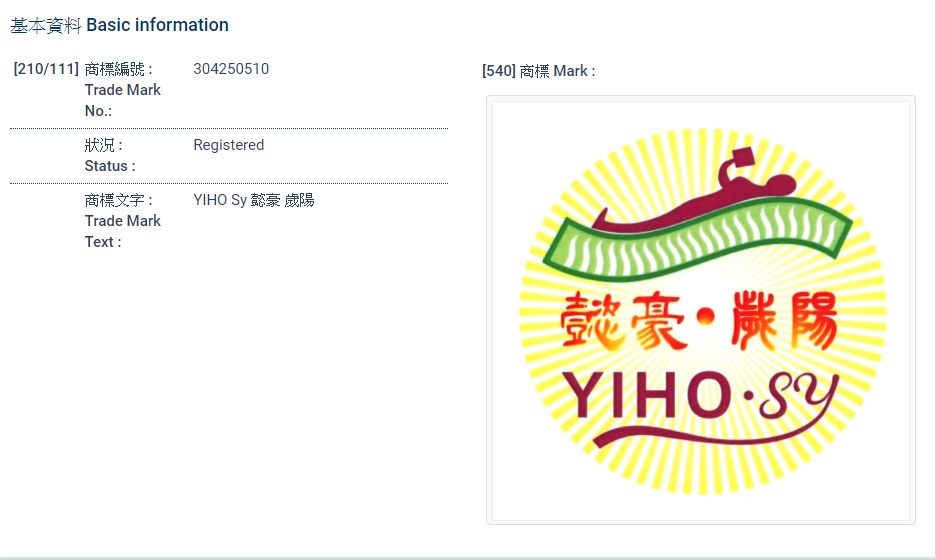Screen dimensions: 936x559
Task: Click the Registered status value
Action: click(x=229, y=145)
